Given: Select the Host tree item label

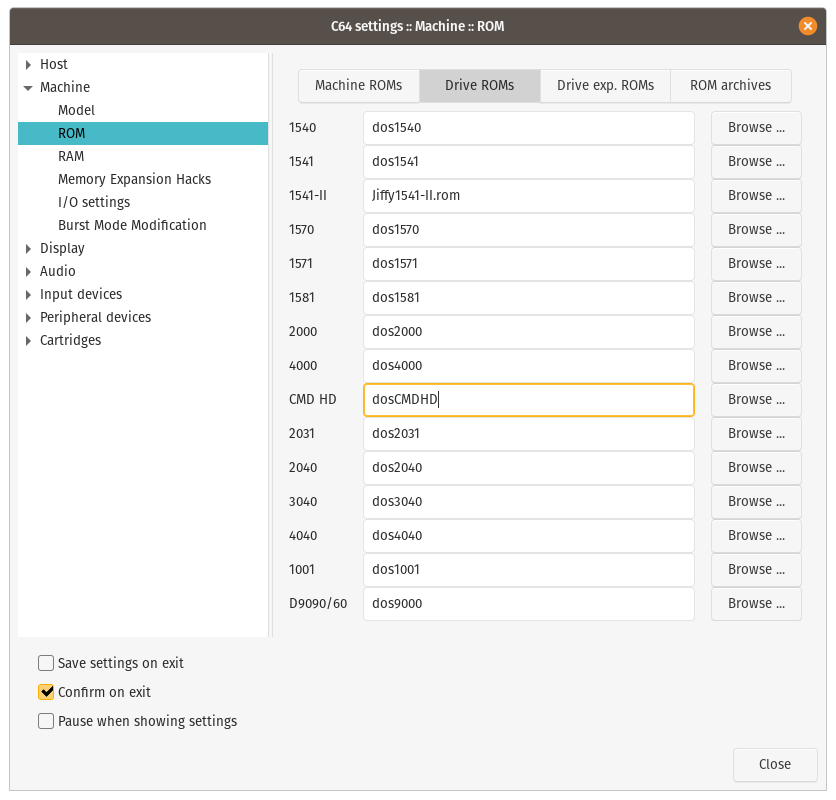Looking at the screenshot, I should [x=54, y=65].
